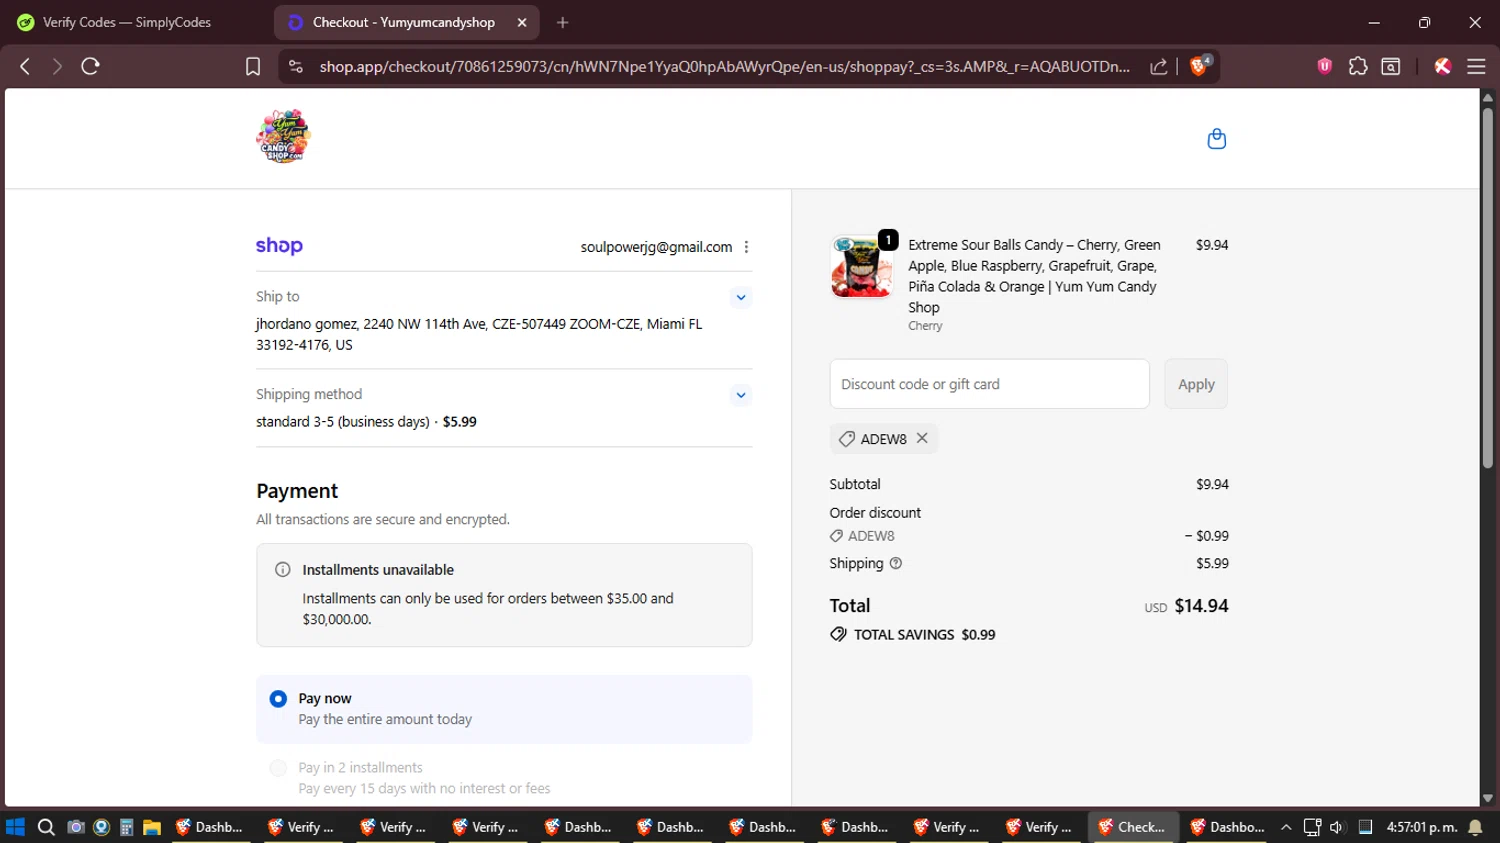Image resolution: width=1500 pixels, height=843 pixels.
Task: Open the Windows Start menu
Action: point(15,827)
